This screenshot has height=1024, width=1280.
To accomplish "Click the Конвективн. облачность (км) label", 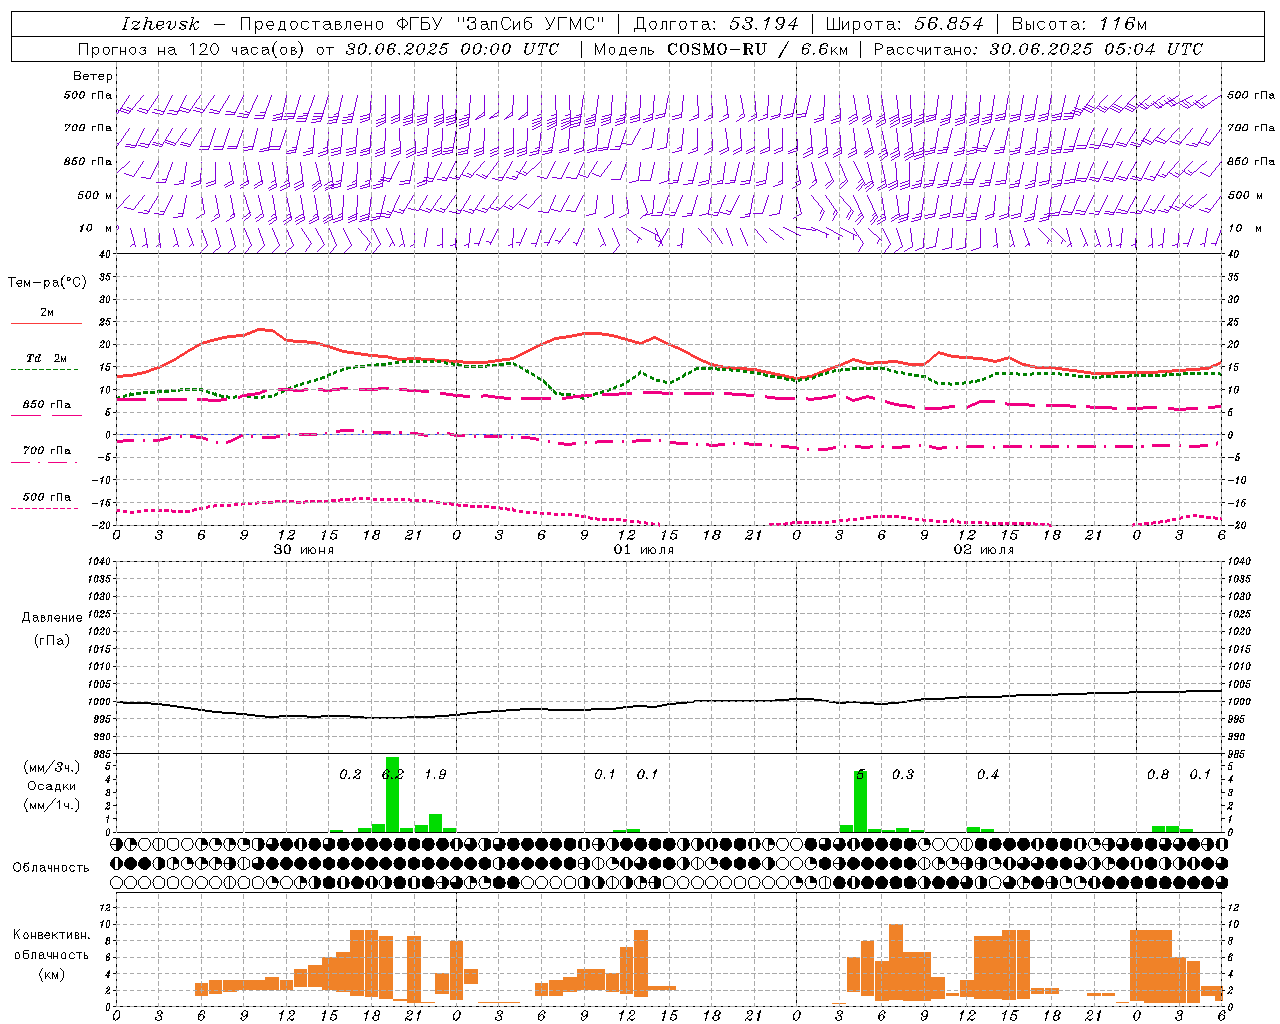I will point(51,954).
